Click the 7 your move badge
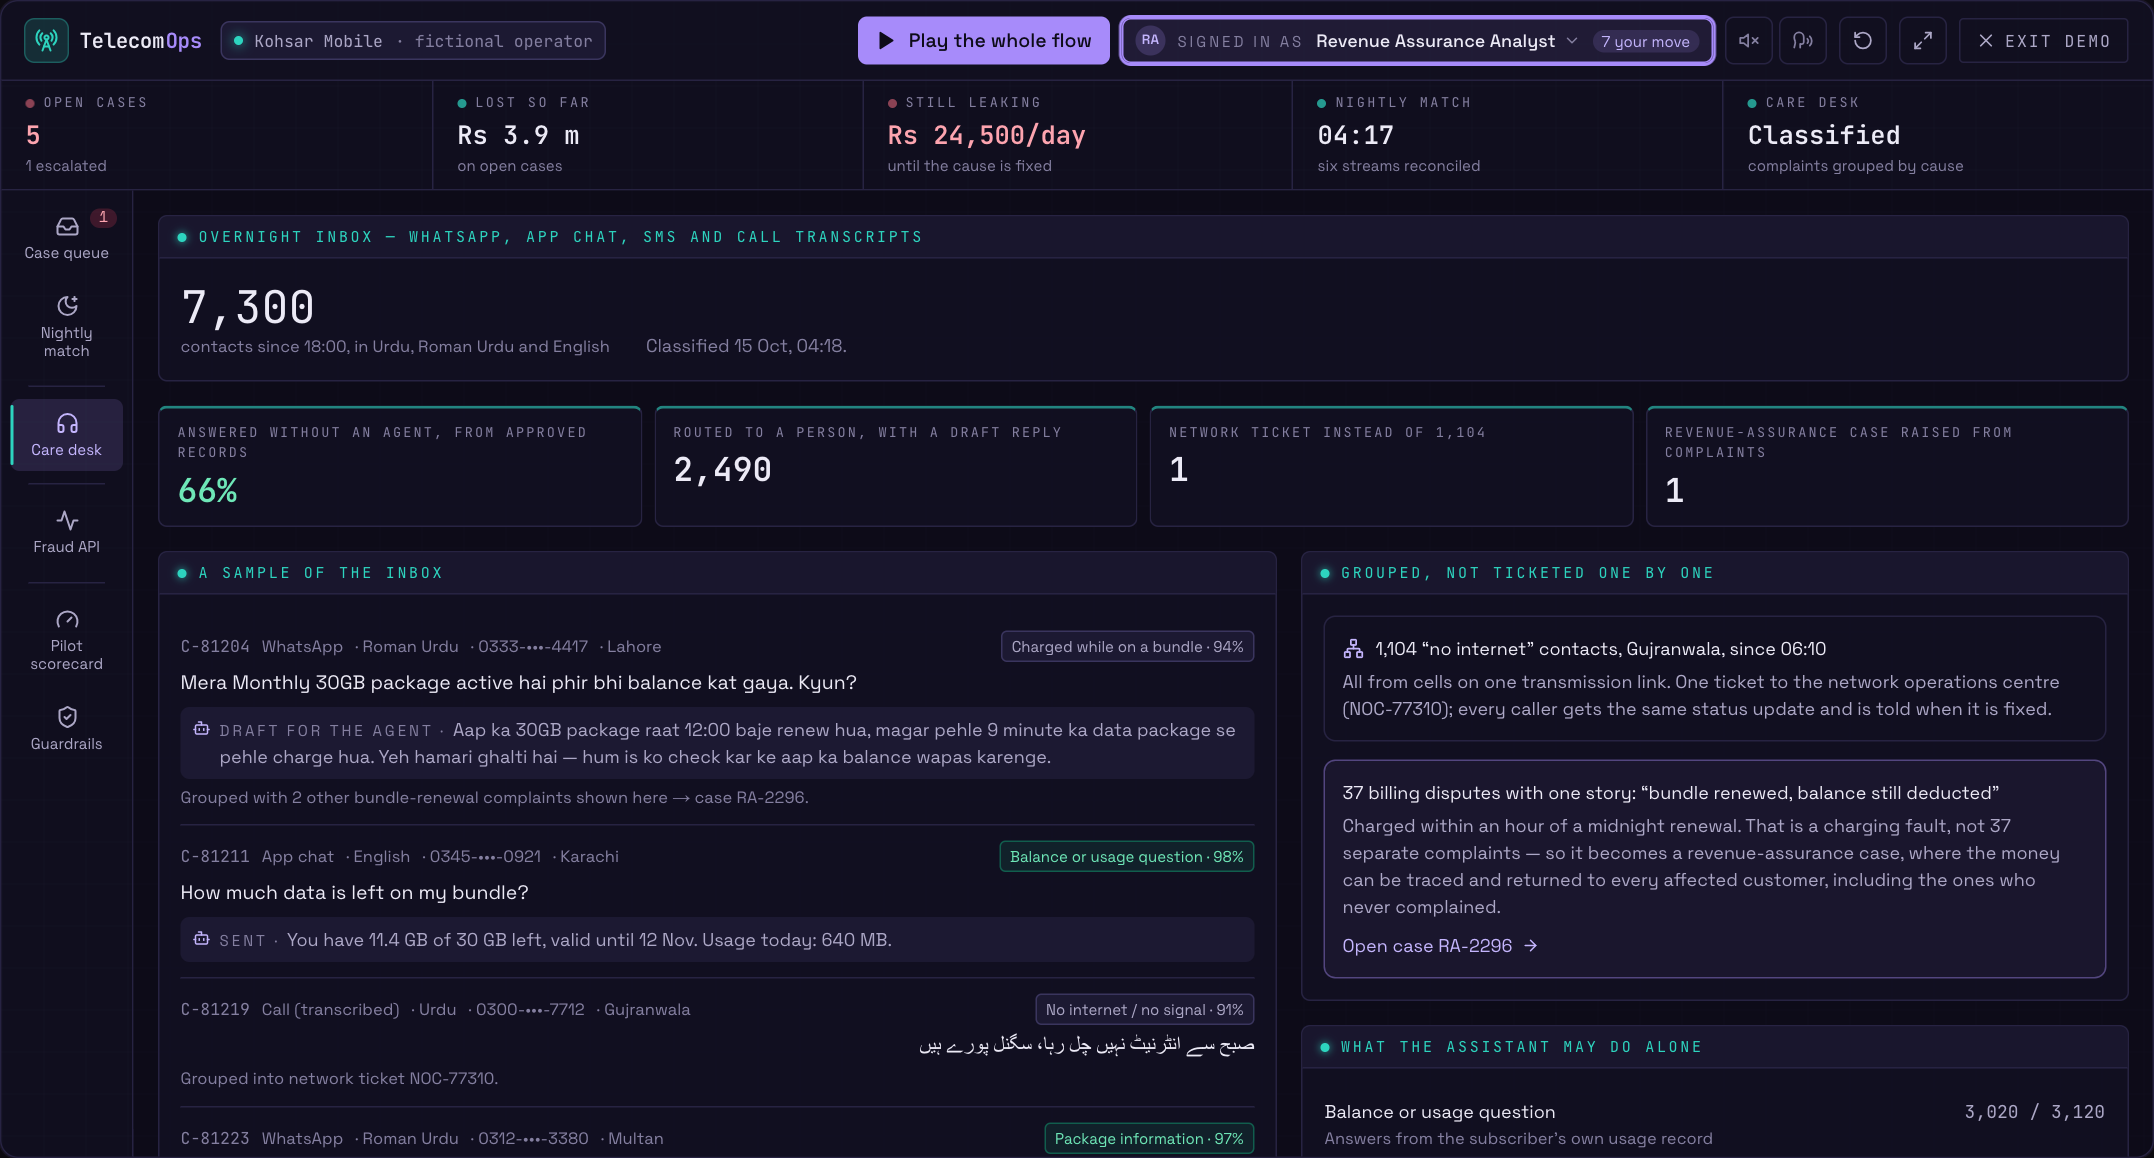Image resolution: width=2154 pixels, height=1158 pixels. pos(1645,41)
